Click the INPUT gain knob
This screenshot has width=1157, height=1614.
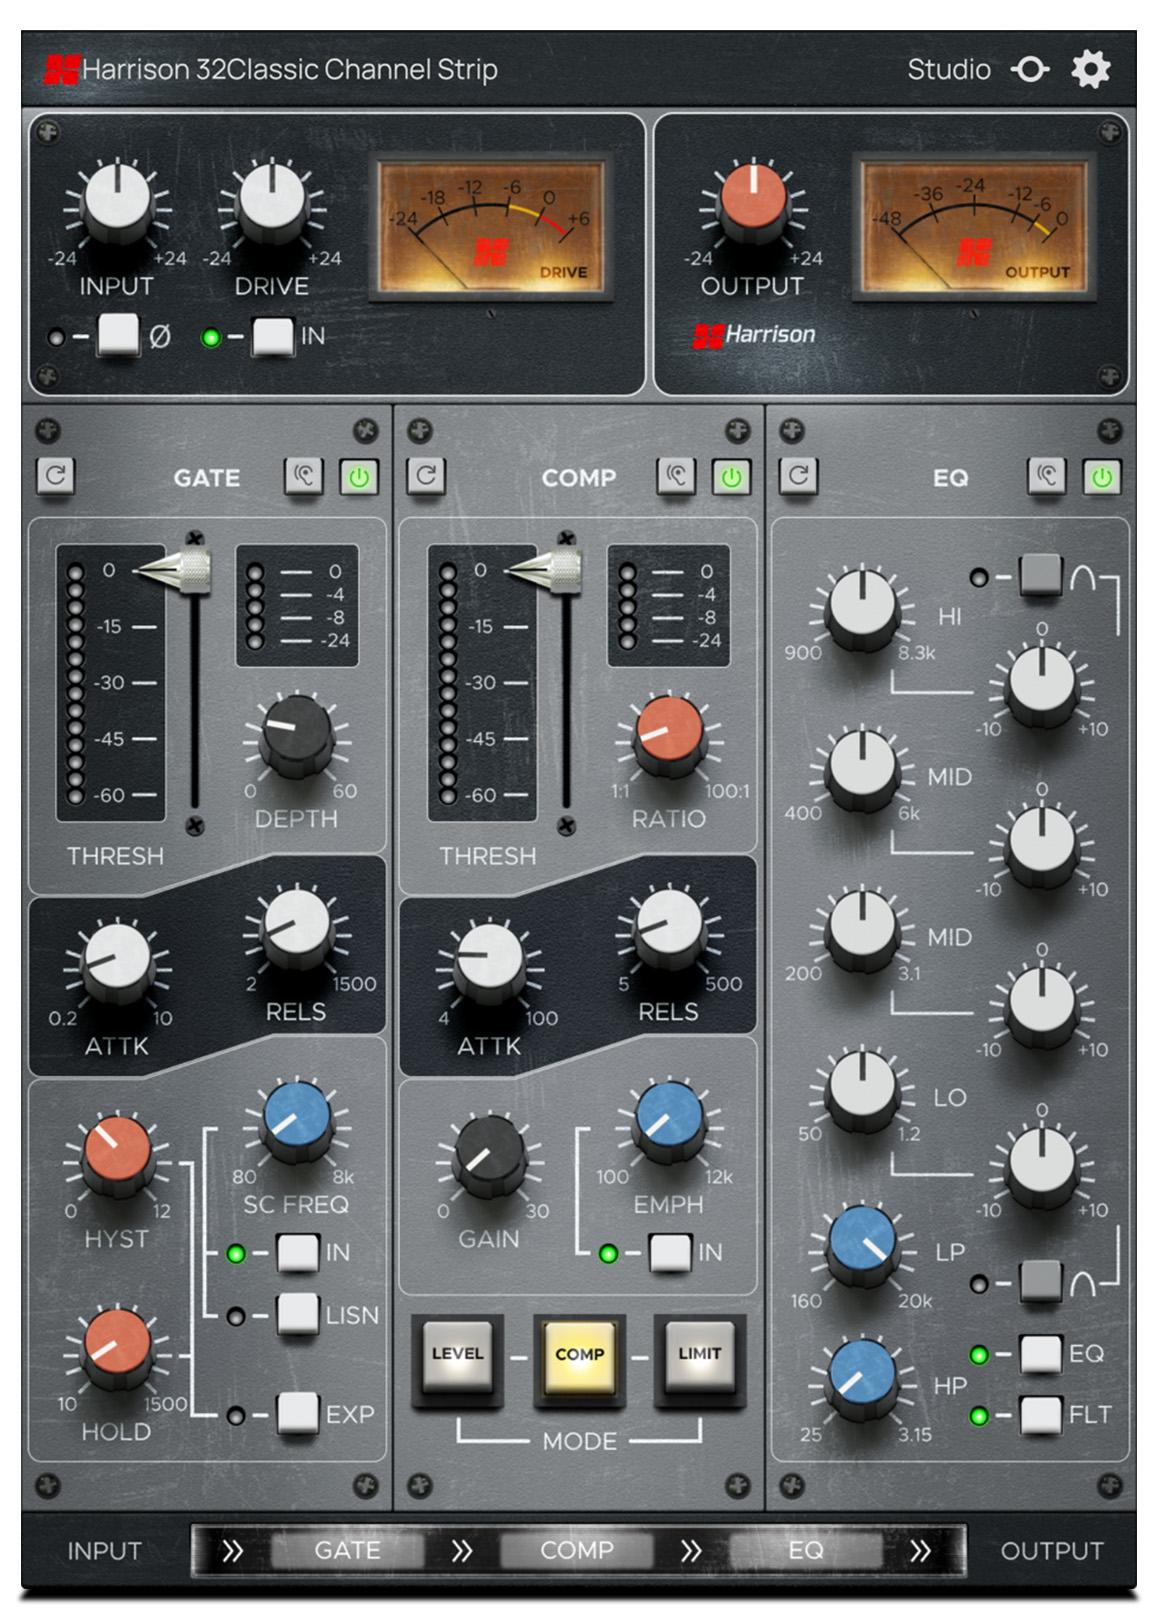point(117,202)
